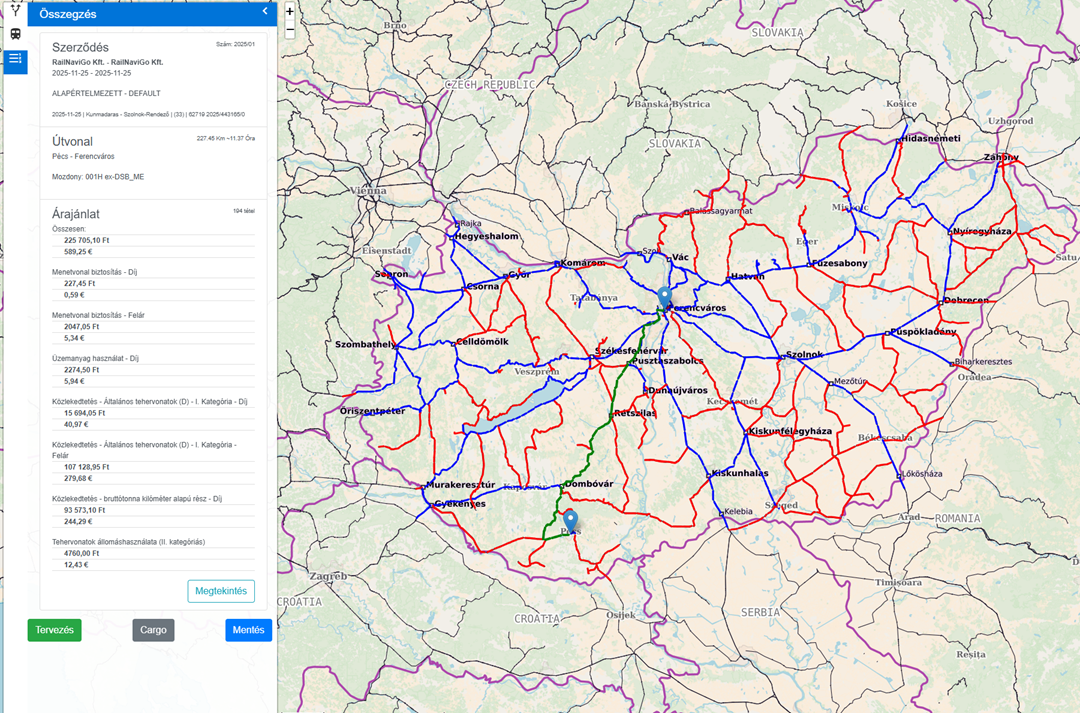Open the route planning fork icon tab
This screenshot has height=713, width=1080.
coord(15,9)
